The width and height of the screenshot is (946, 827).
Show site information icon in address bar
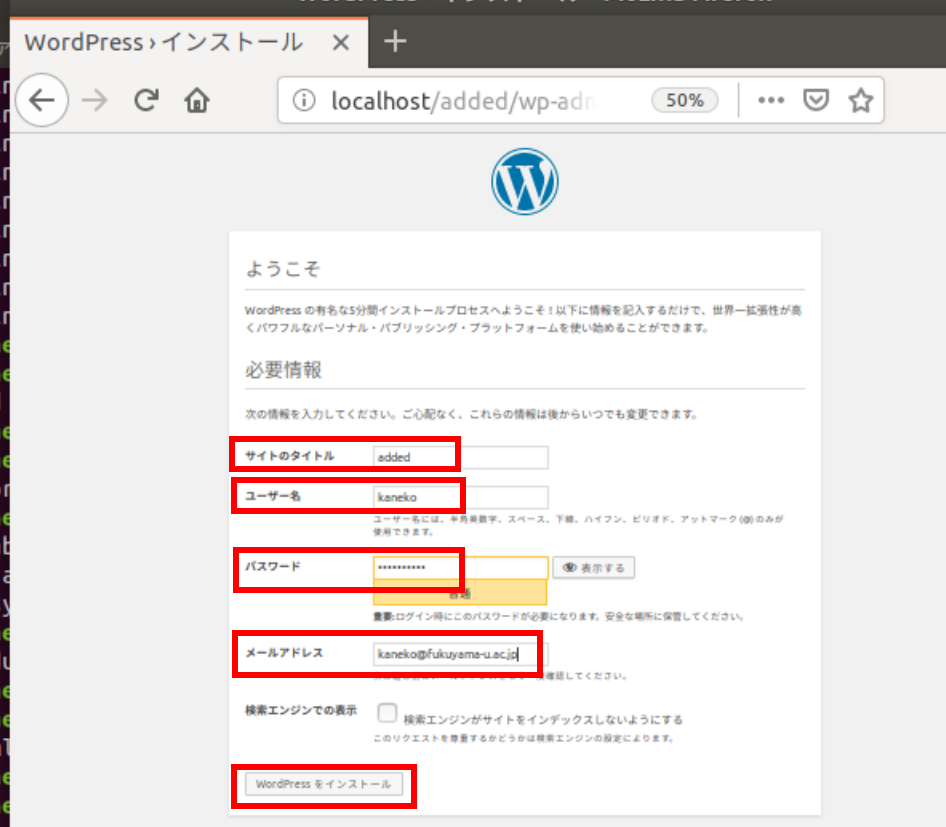tap(304, 100)
